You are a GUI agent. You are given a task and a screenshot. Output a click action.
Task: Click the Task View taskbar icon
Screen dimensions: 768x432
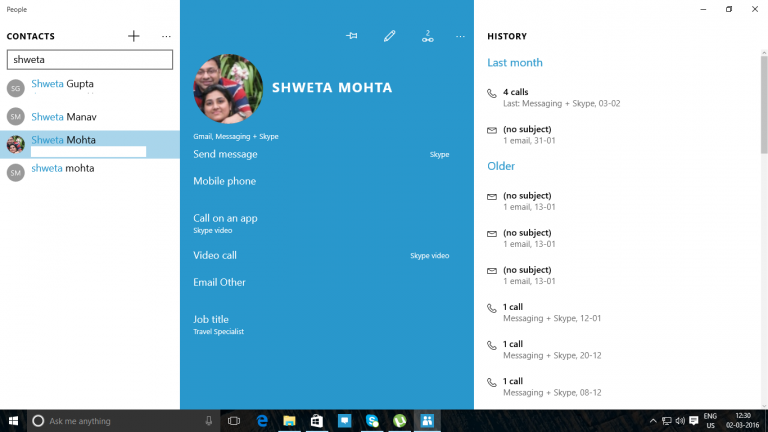pos(235,421)
